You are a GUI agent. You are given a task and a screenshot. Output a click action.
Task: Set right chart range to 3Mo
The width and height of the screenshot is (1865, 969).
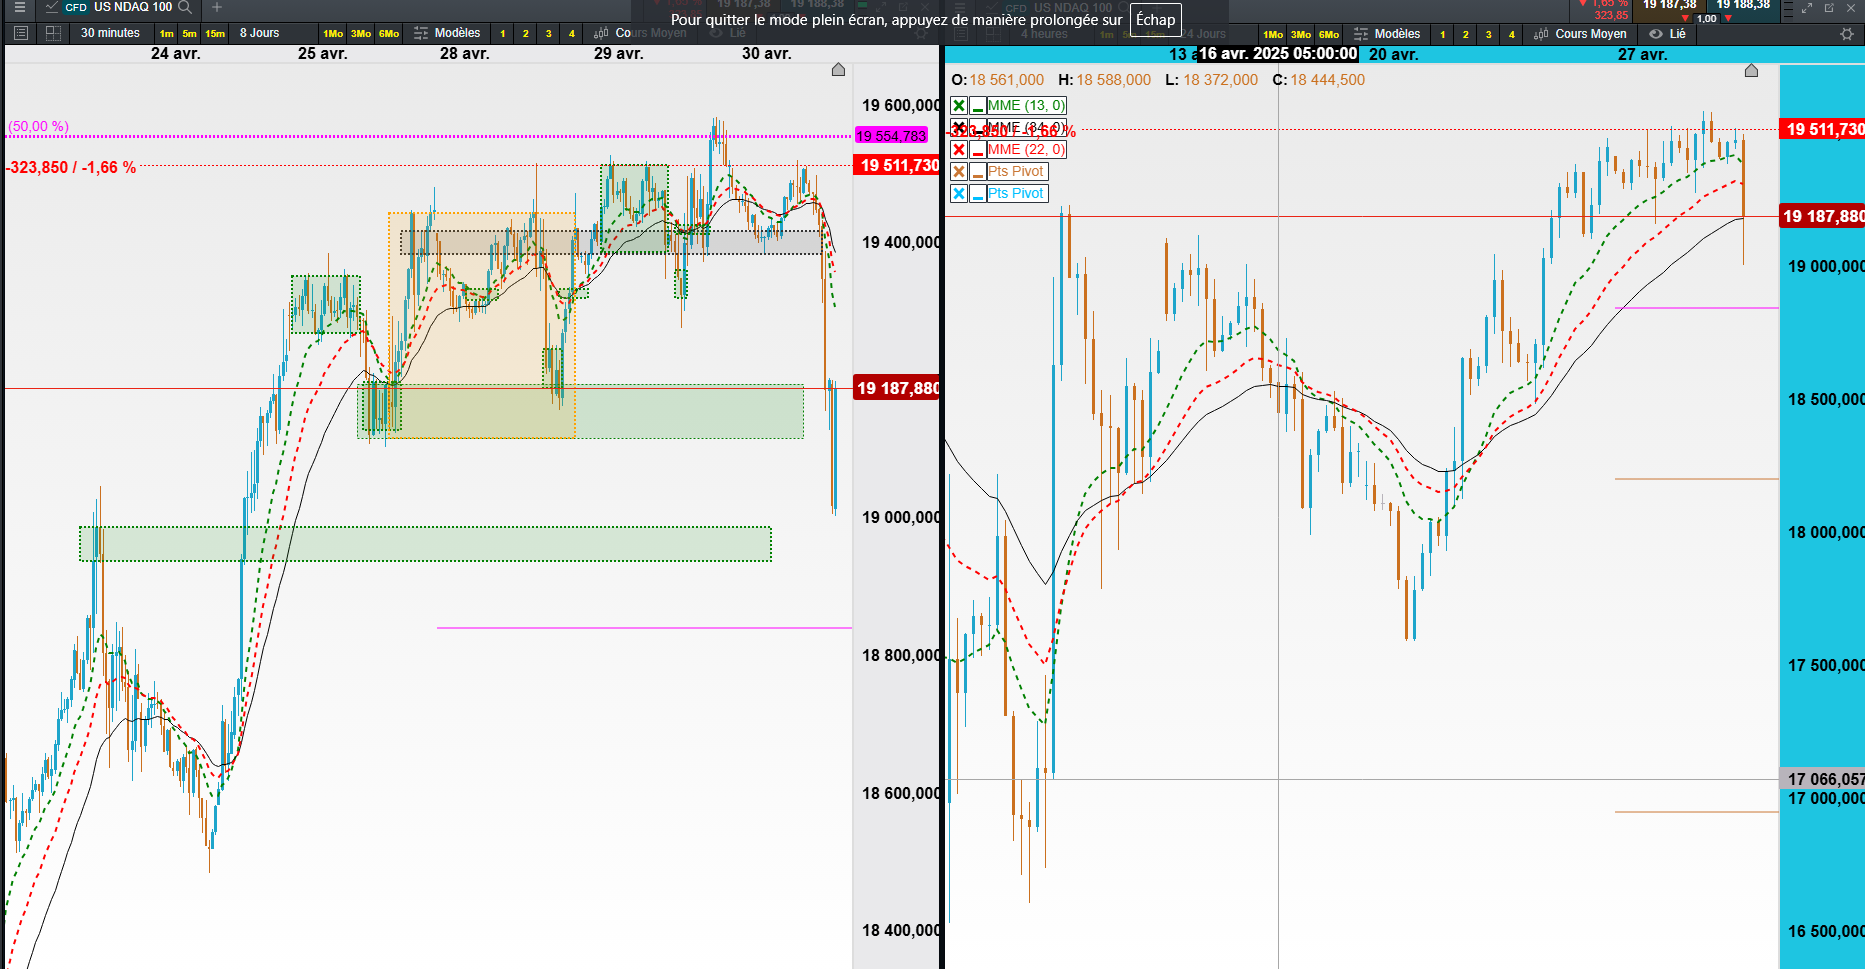tap(1300, 35)
